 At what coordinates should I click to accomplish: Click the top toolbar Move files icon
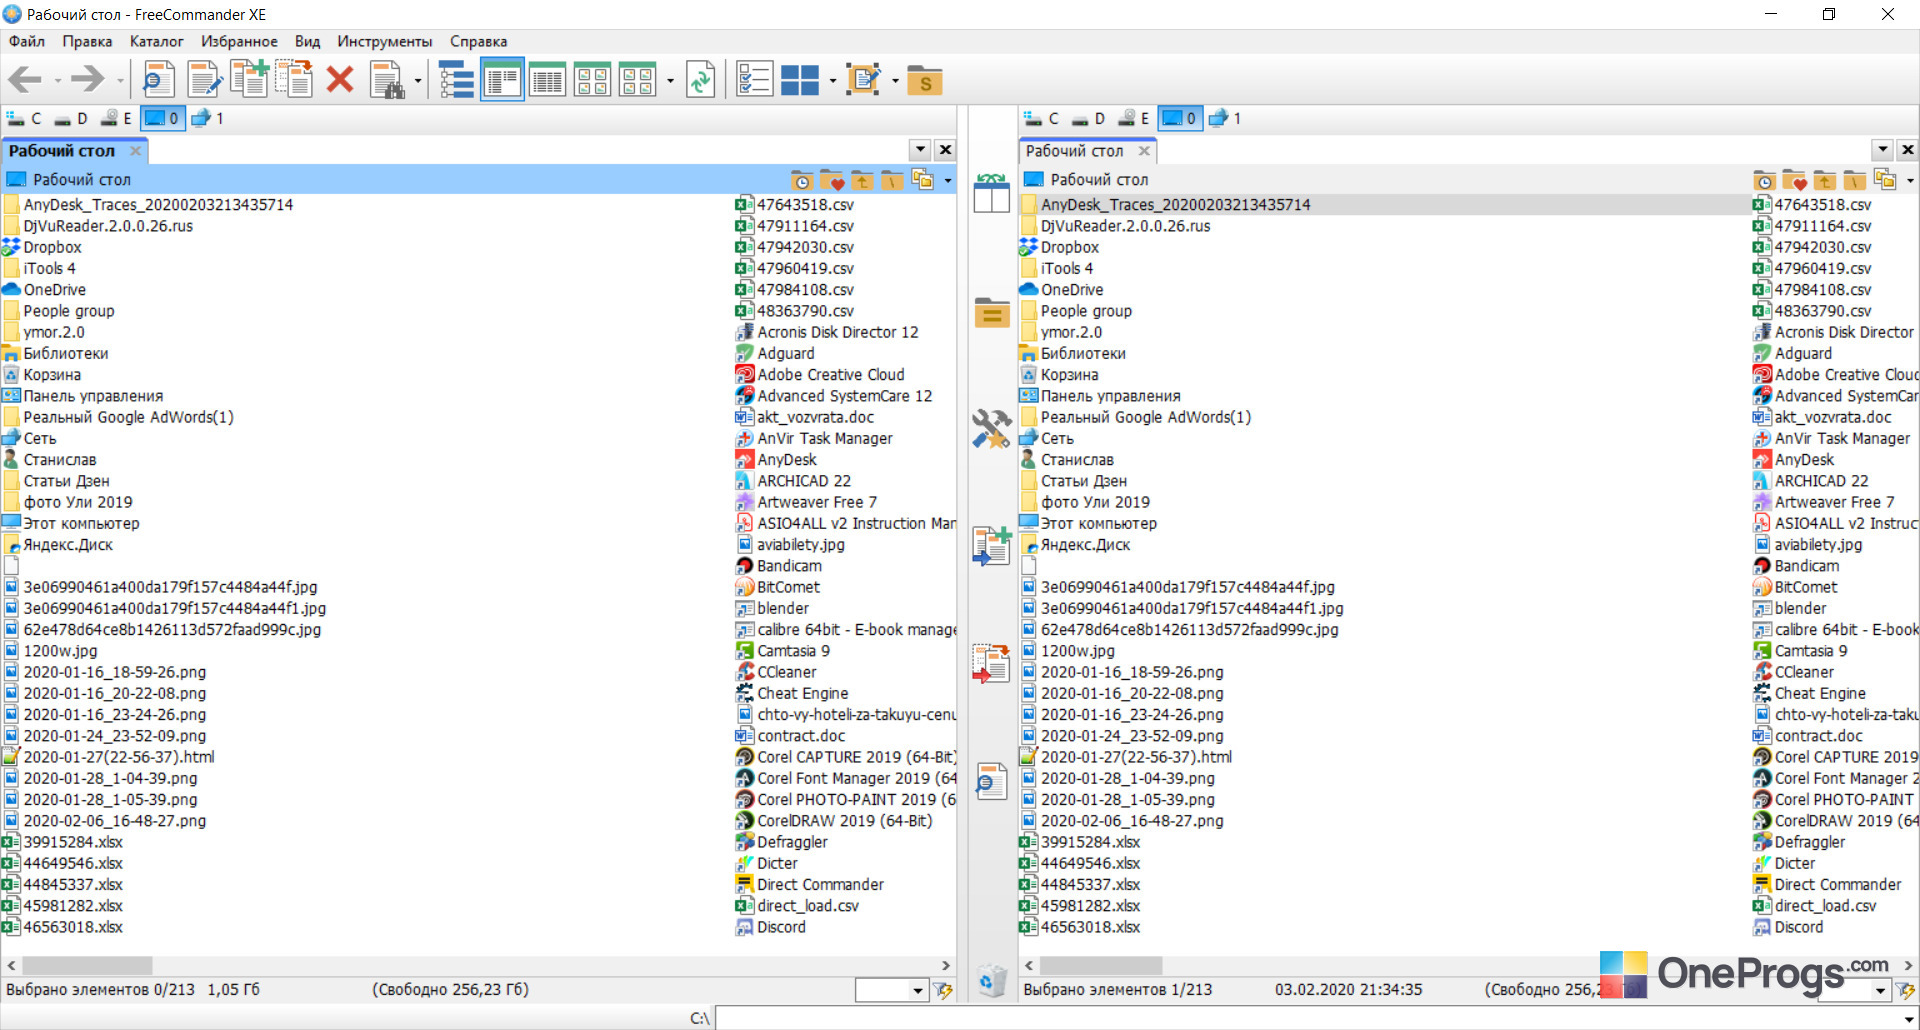[x=294, y=80]
